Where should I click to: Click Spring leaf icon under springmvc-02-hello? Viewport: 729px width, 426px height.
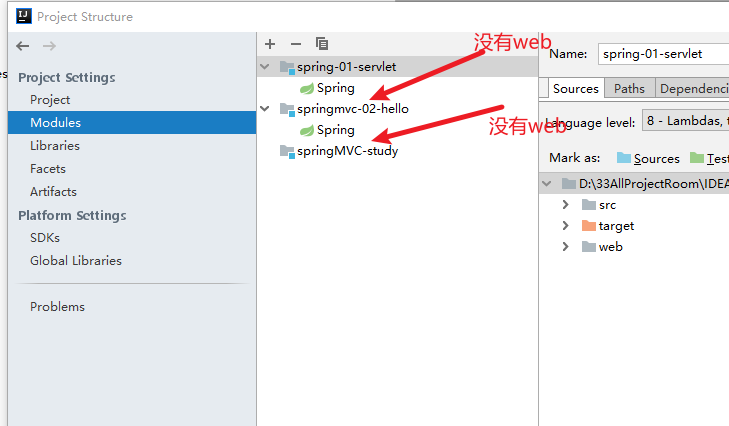[307, 130]
